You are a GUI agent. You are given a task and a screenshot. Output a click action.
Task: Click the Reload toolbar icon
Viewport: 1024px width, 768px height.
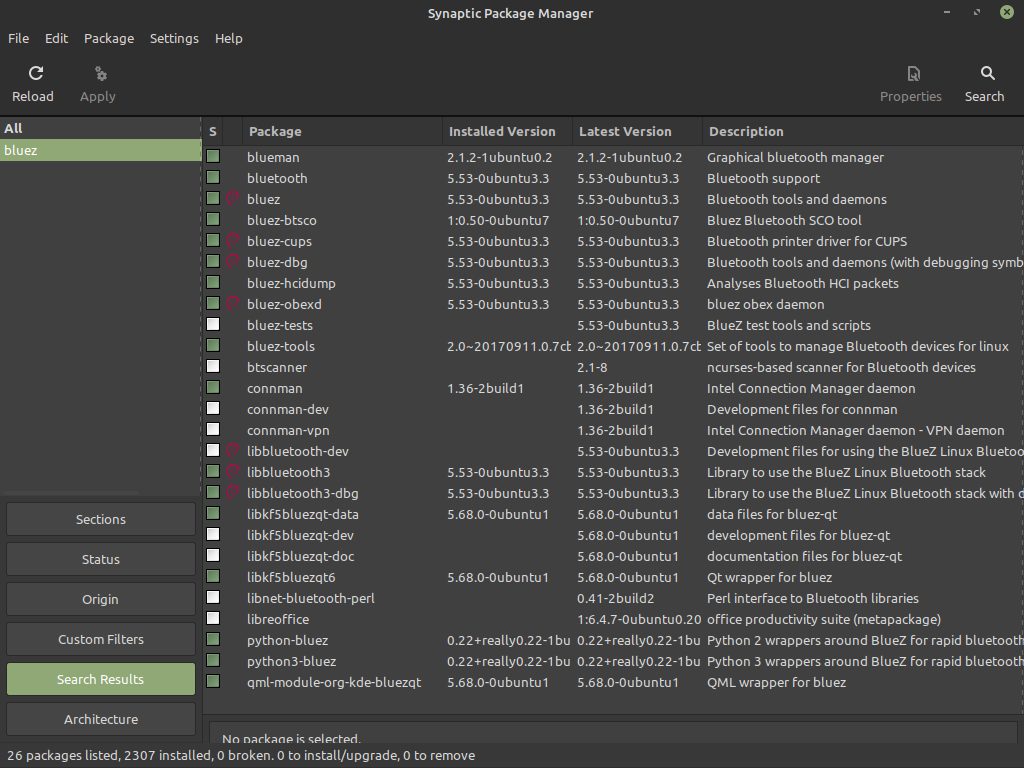point(36,74)
